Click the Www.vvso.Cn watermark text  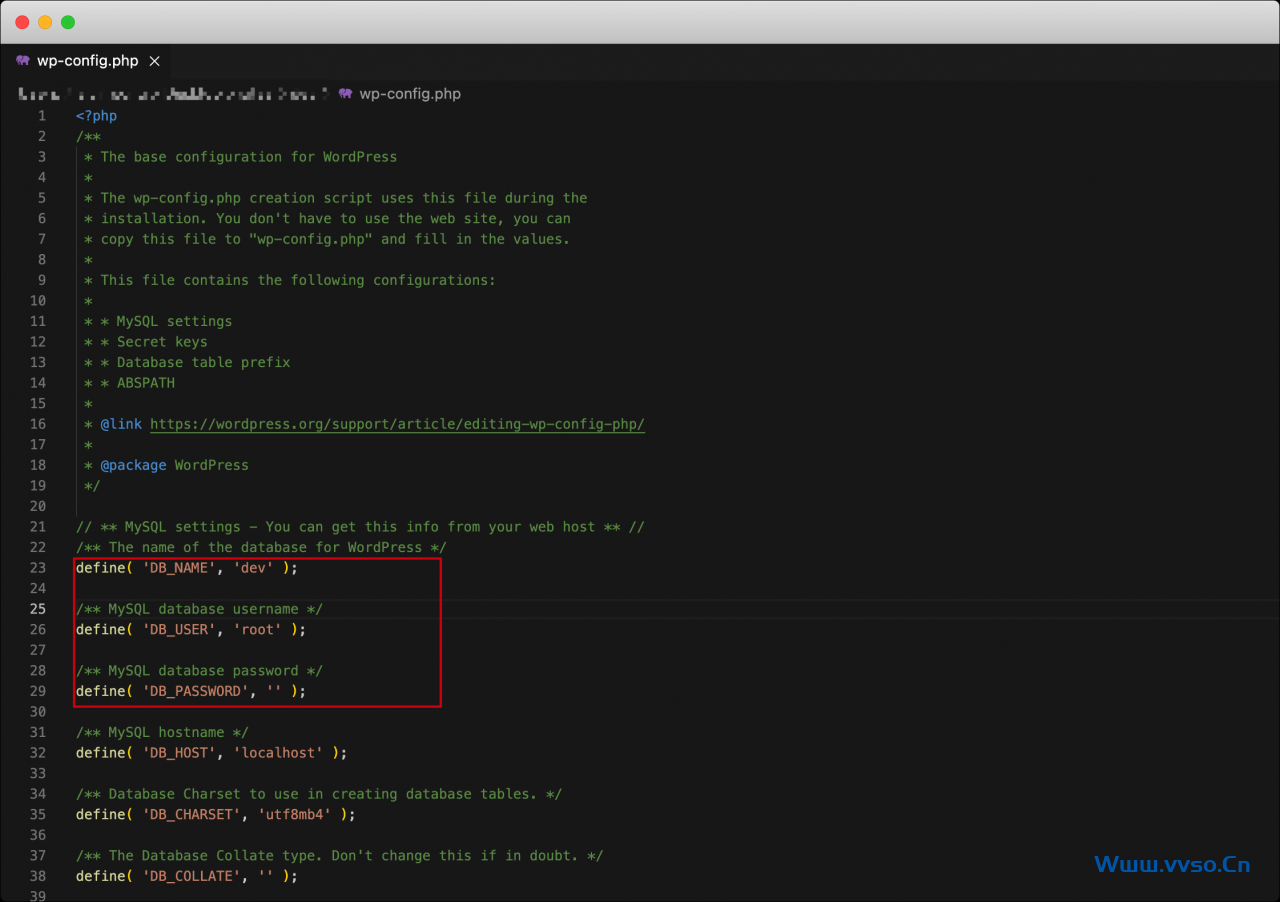(1172, 864)
